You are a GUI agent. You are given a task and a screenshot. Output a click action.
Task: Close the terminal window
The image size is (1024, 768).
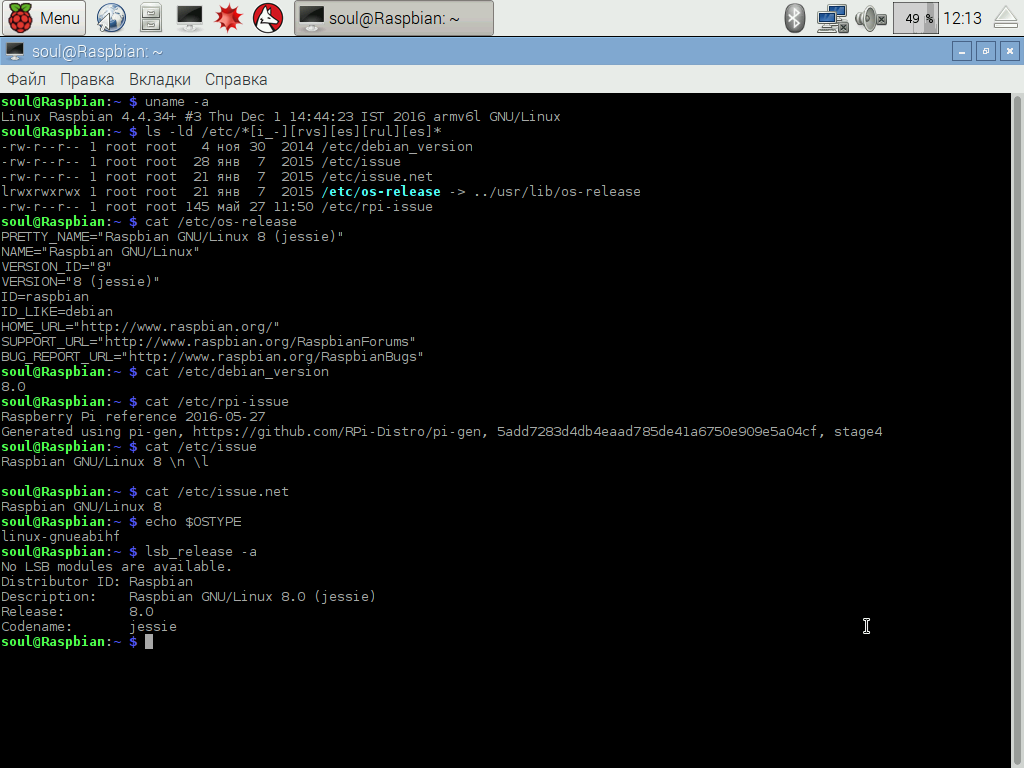pyautogui.click(x=1010, y=51)
